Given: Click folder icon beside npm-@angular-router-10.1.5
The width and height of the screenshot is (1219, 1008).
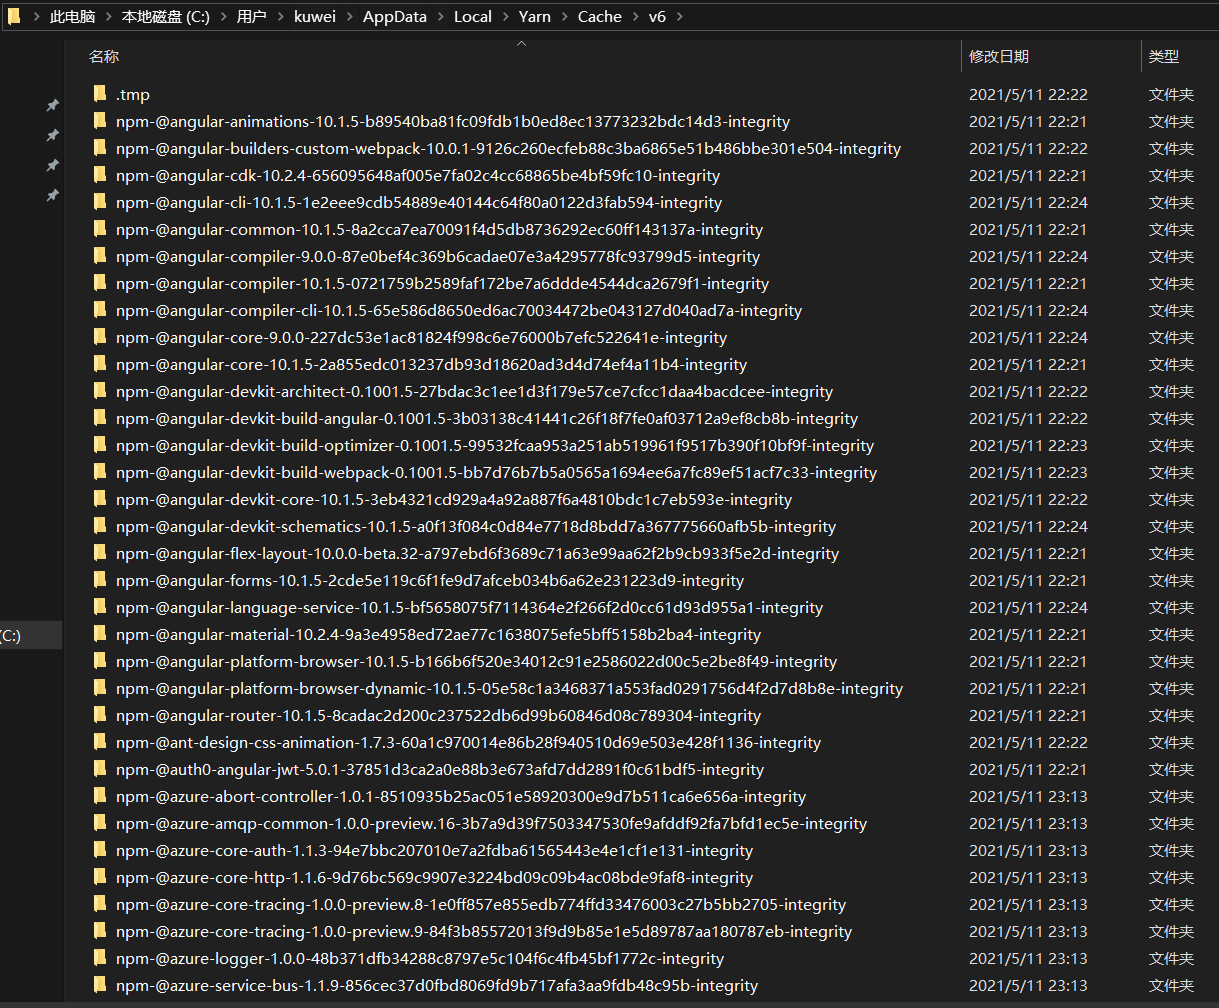Looking at the screenshot, I should 99,715.
